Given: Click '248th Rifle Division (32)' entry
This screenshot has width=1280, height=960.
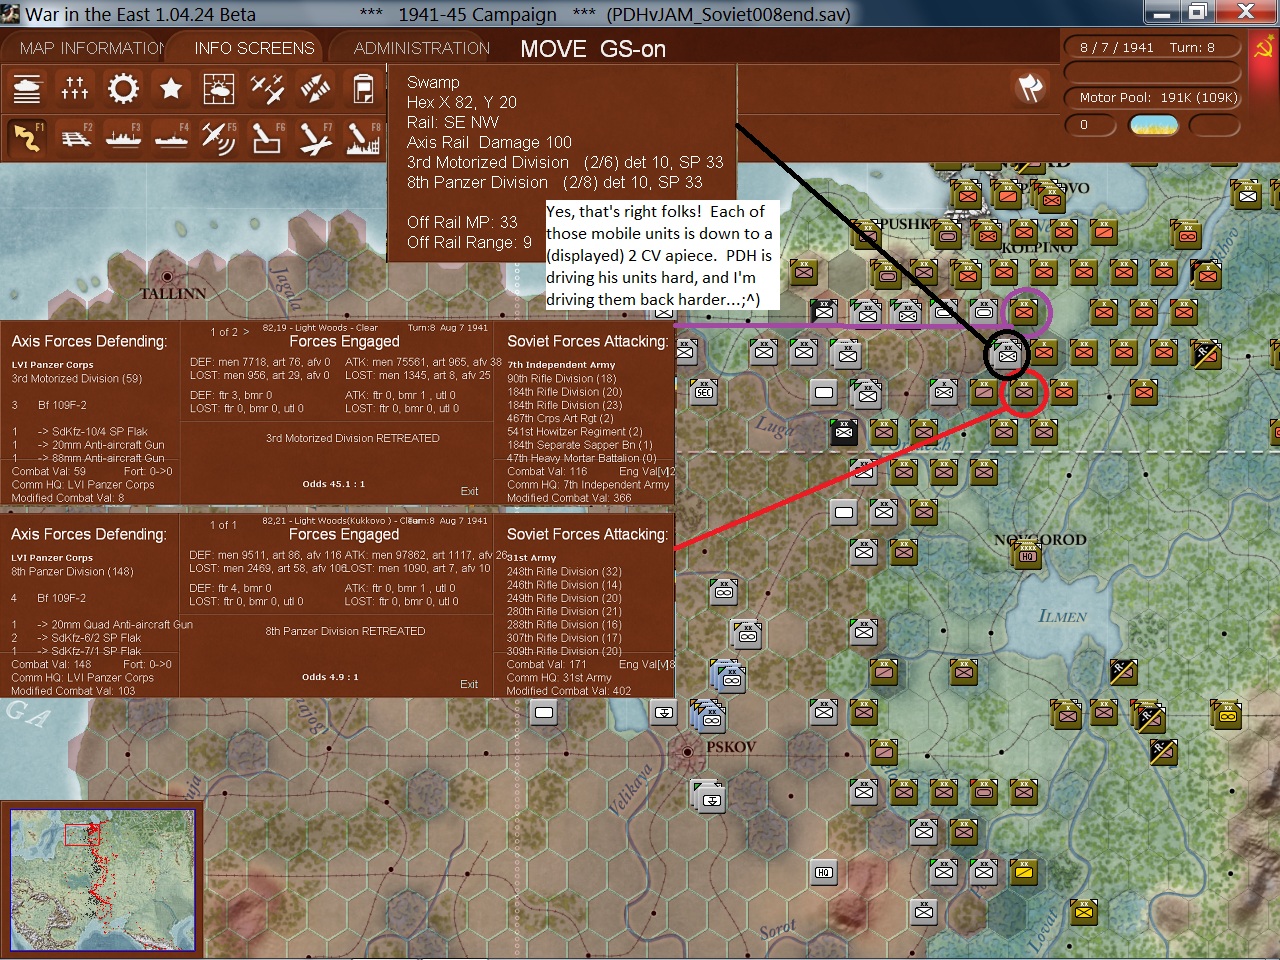Looking at the screenshot, I should pos(564,572).
